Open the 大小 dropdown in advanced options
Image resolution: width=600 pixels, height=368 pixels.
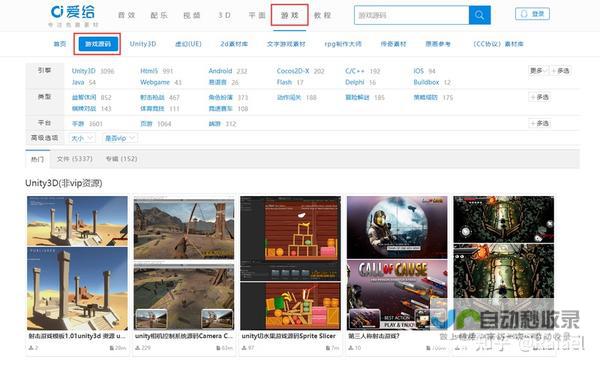click(x=82, y=138)
